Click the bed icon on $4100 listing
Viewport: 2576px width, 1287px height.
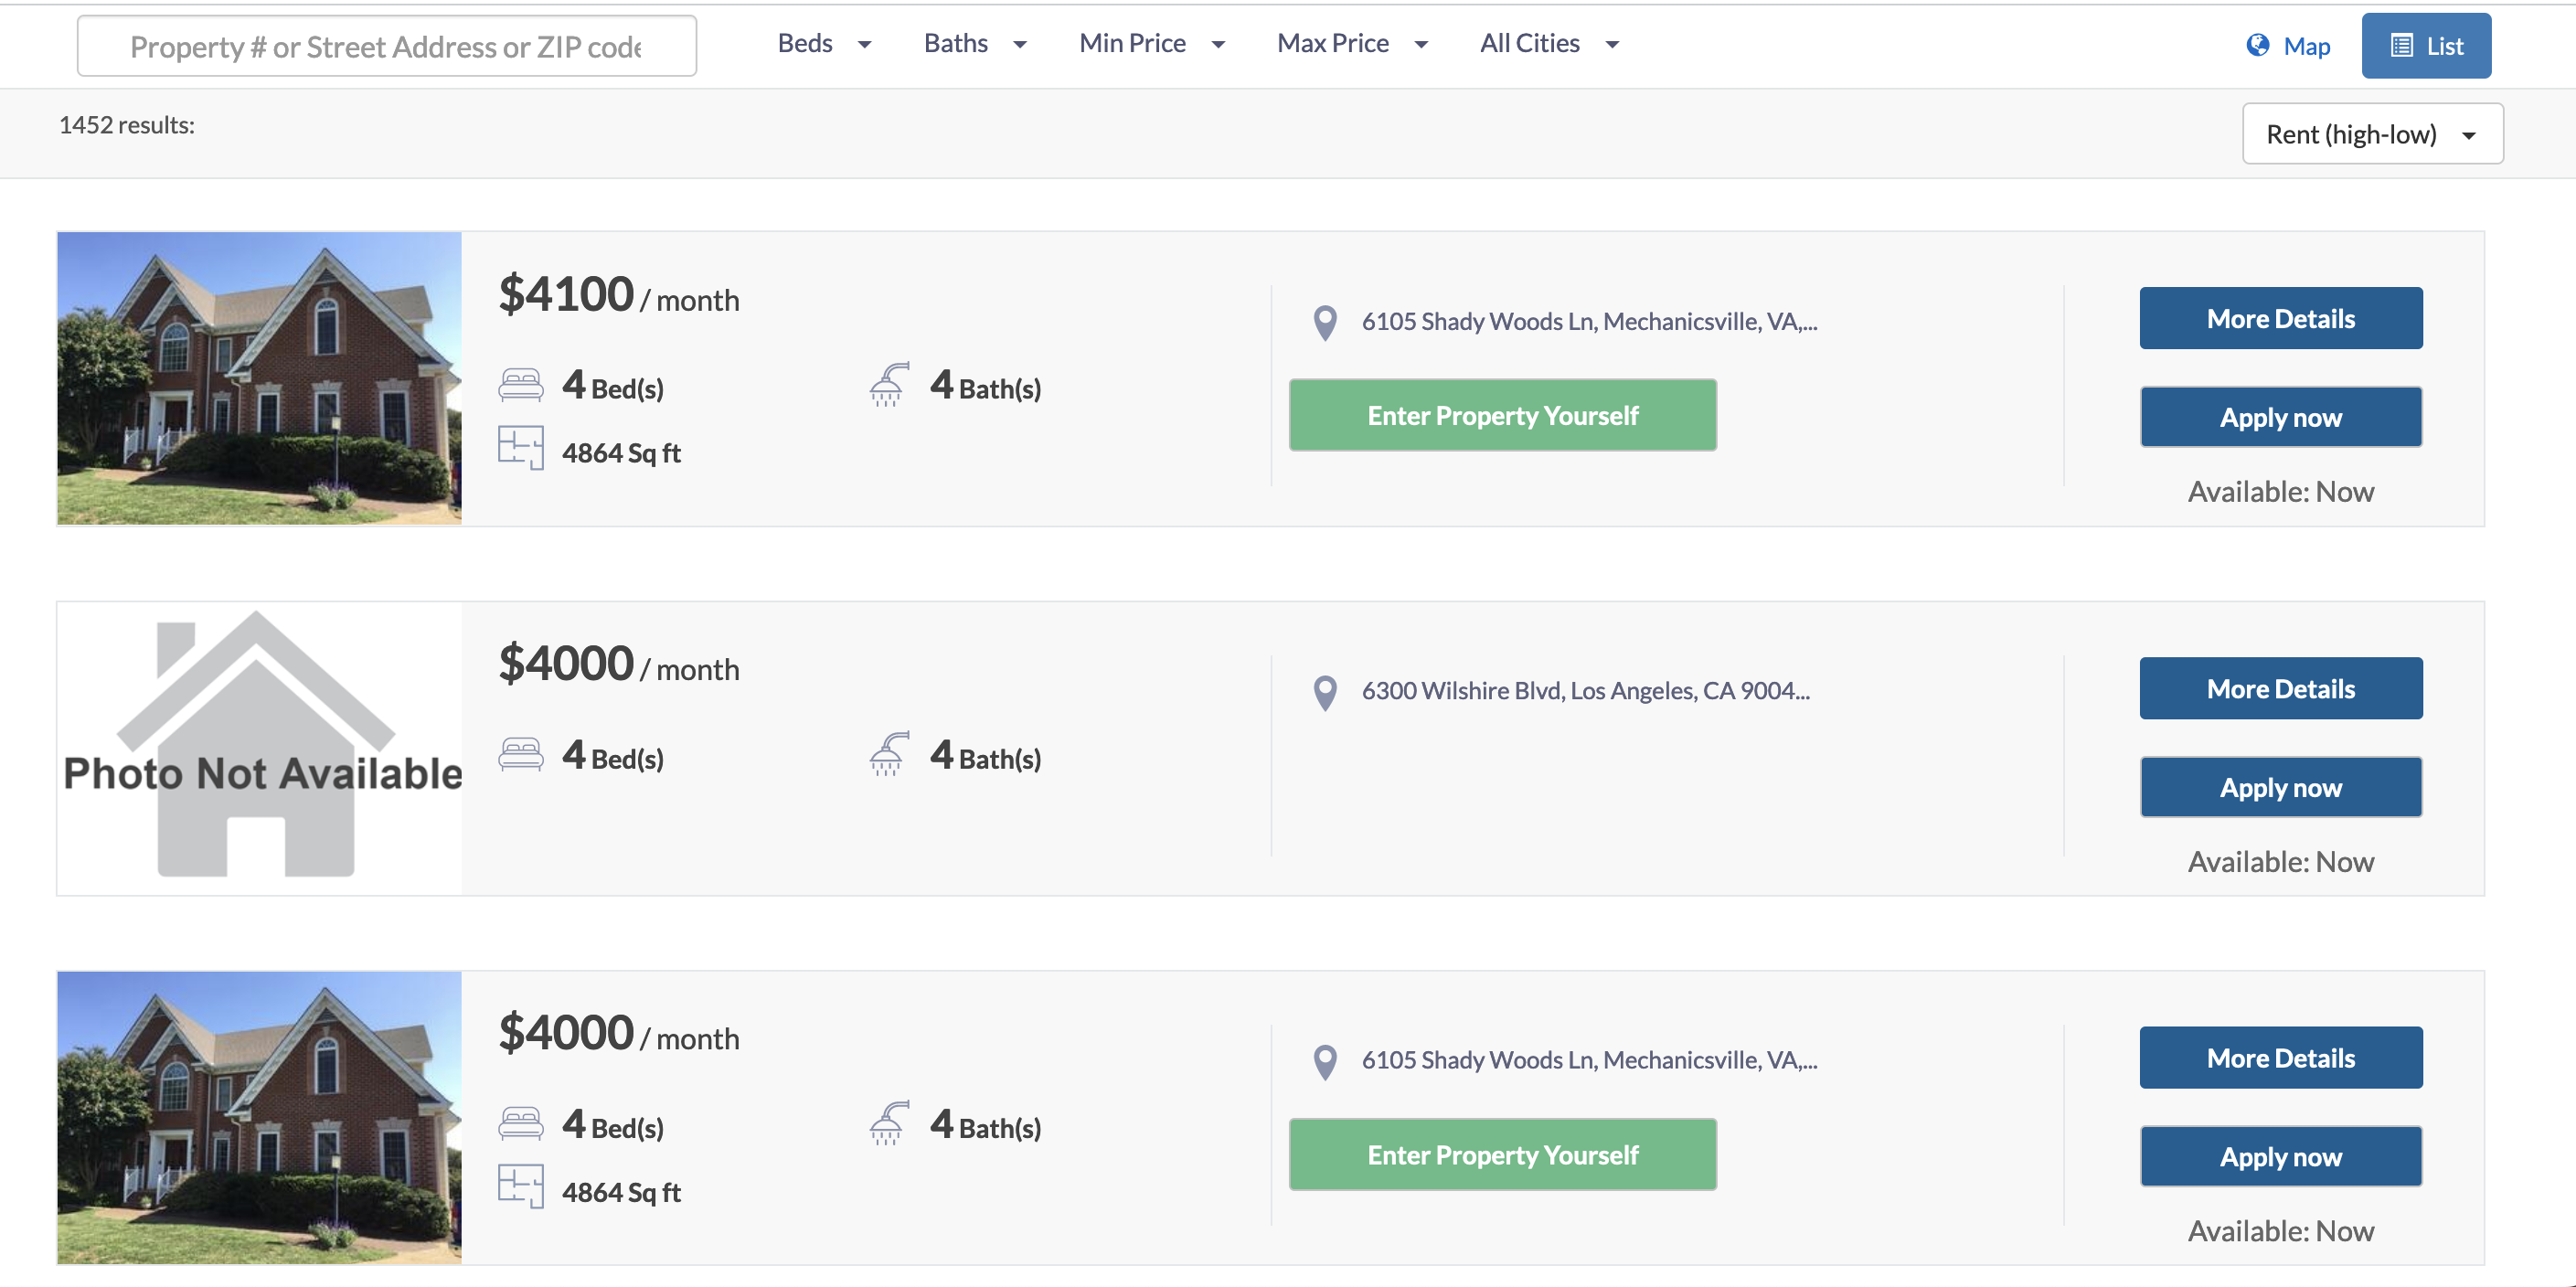(x=520, y=385)
